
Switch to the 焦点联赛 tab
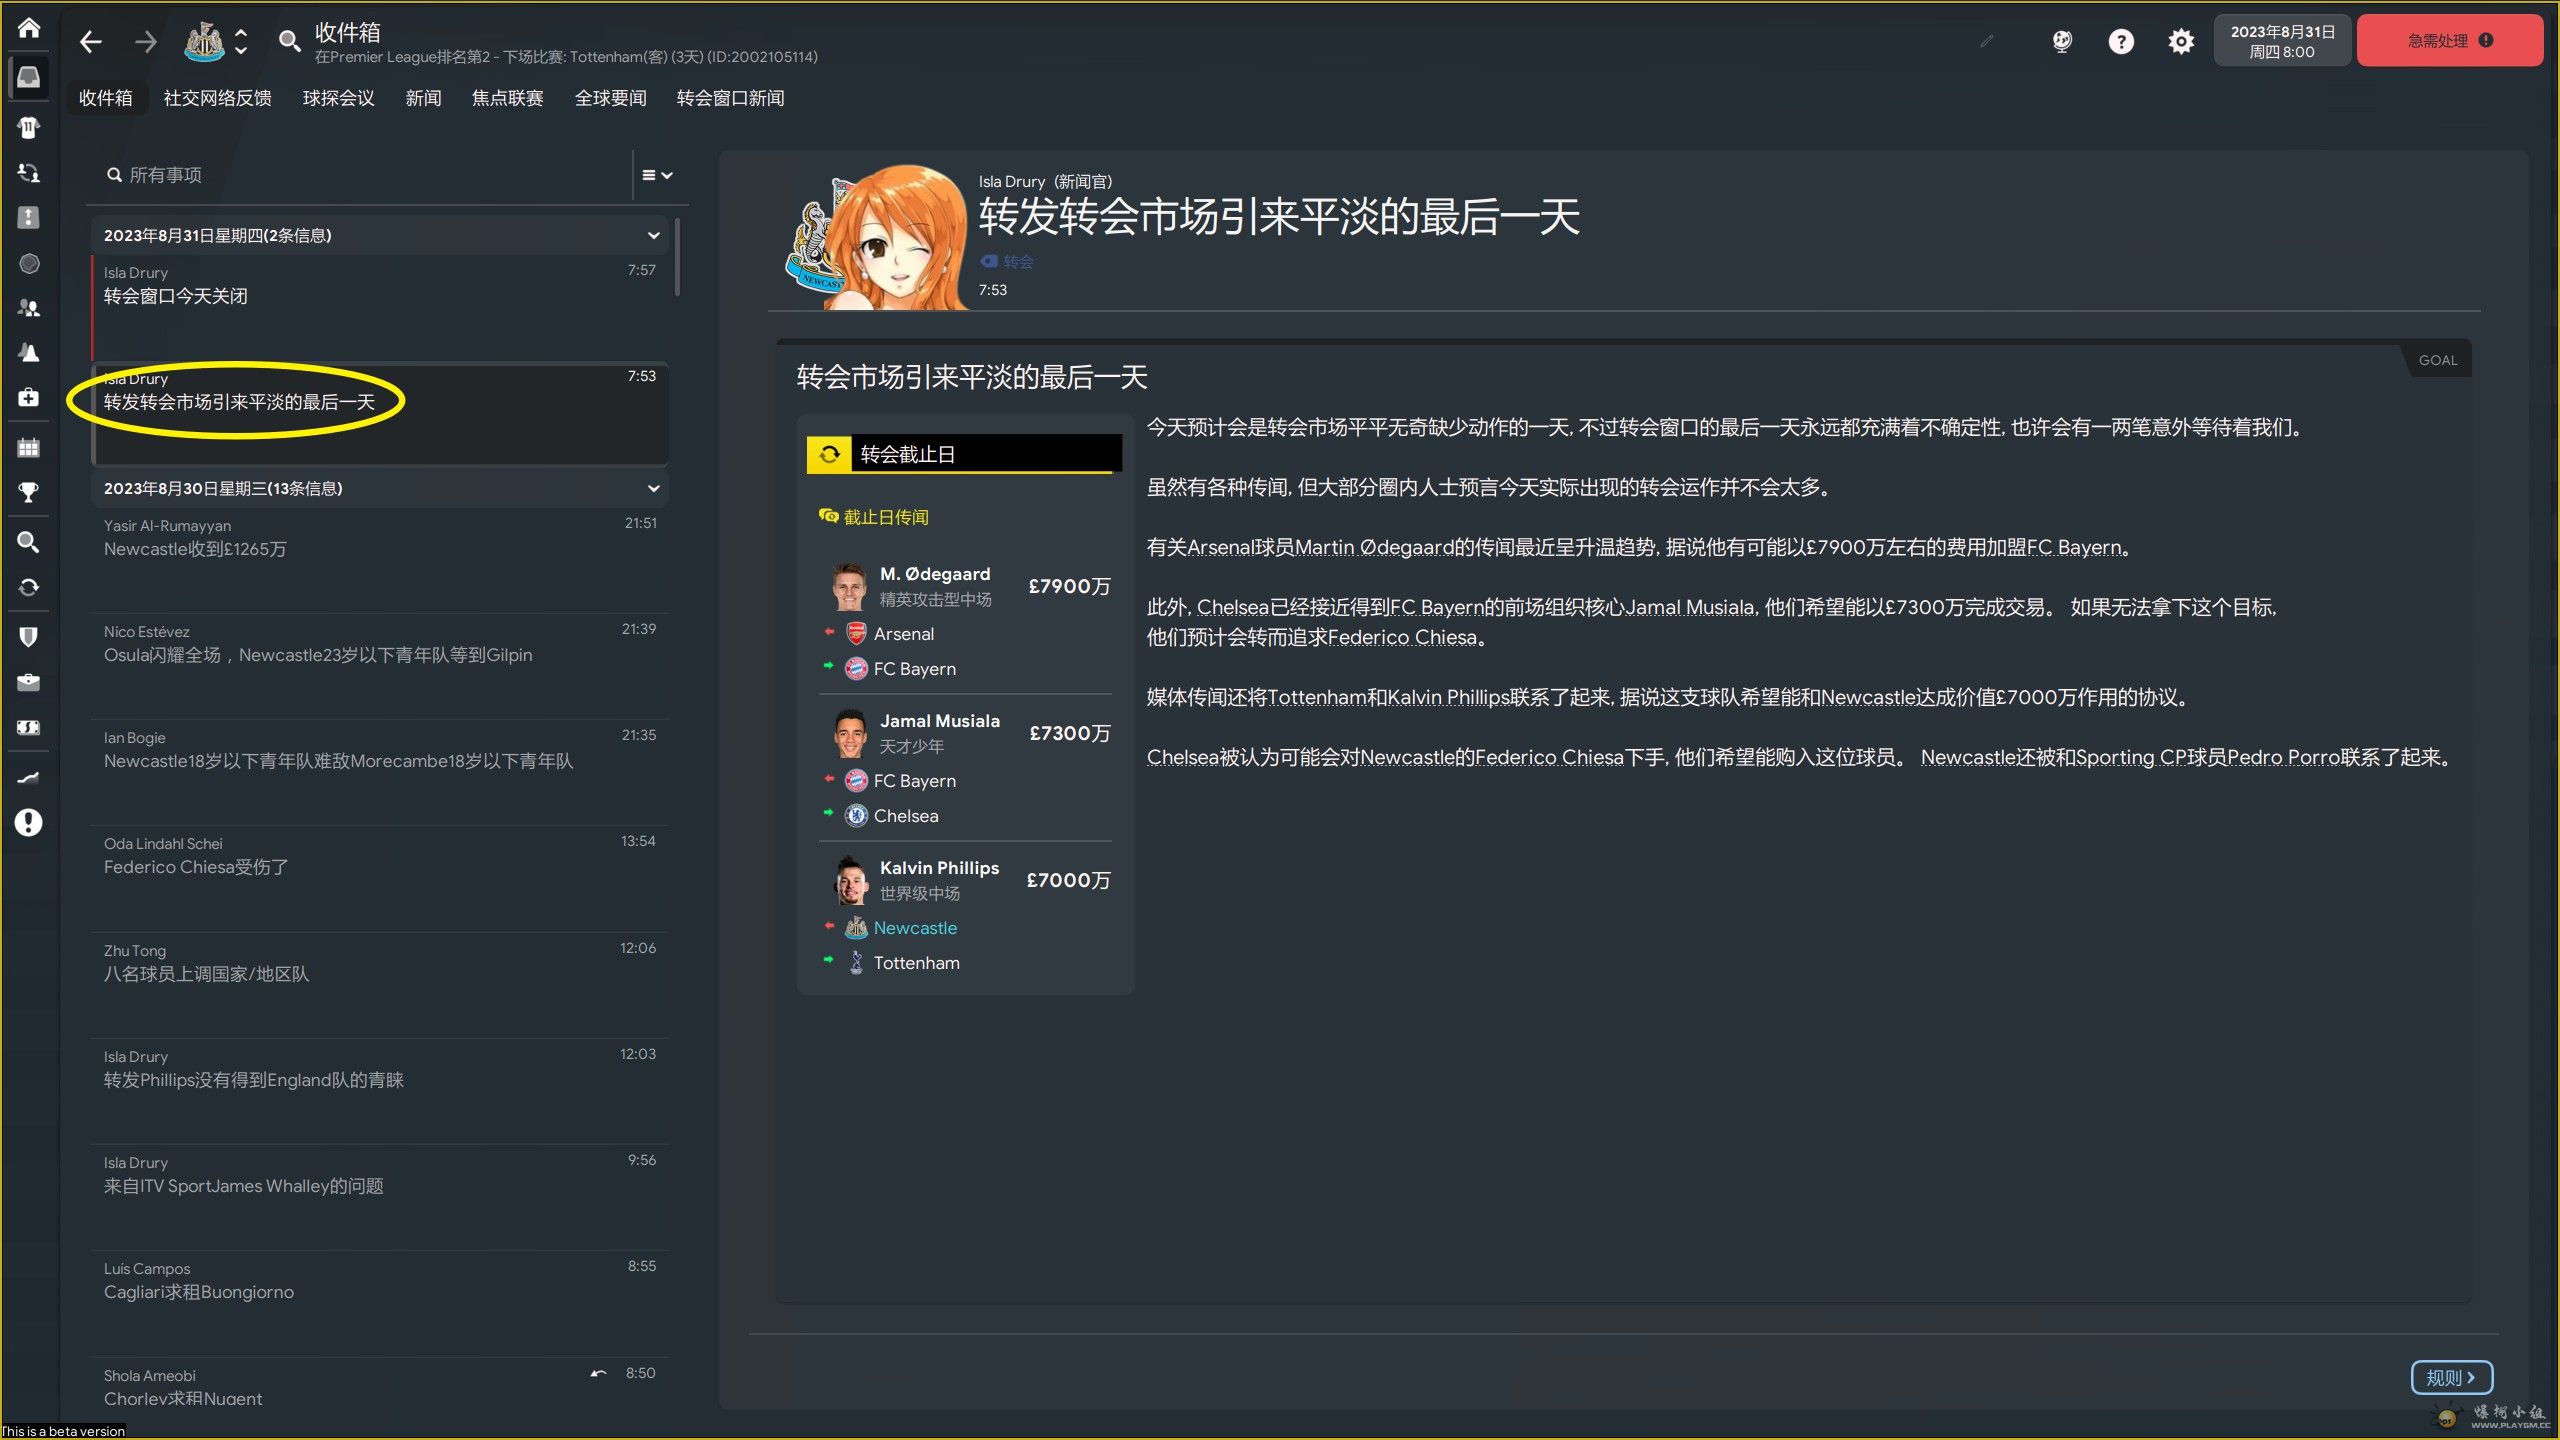coord(508,98)
